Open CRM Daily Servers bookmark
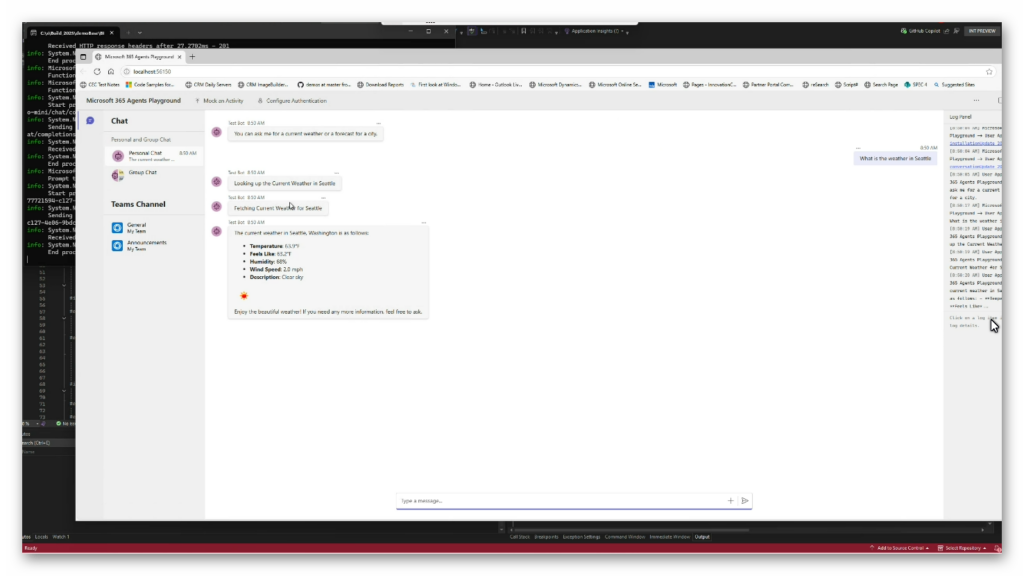 click(208, 85)
